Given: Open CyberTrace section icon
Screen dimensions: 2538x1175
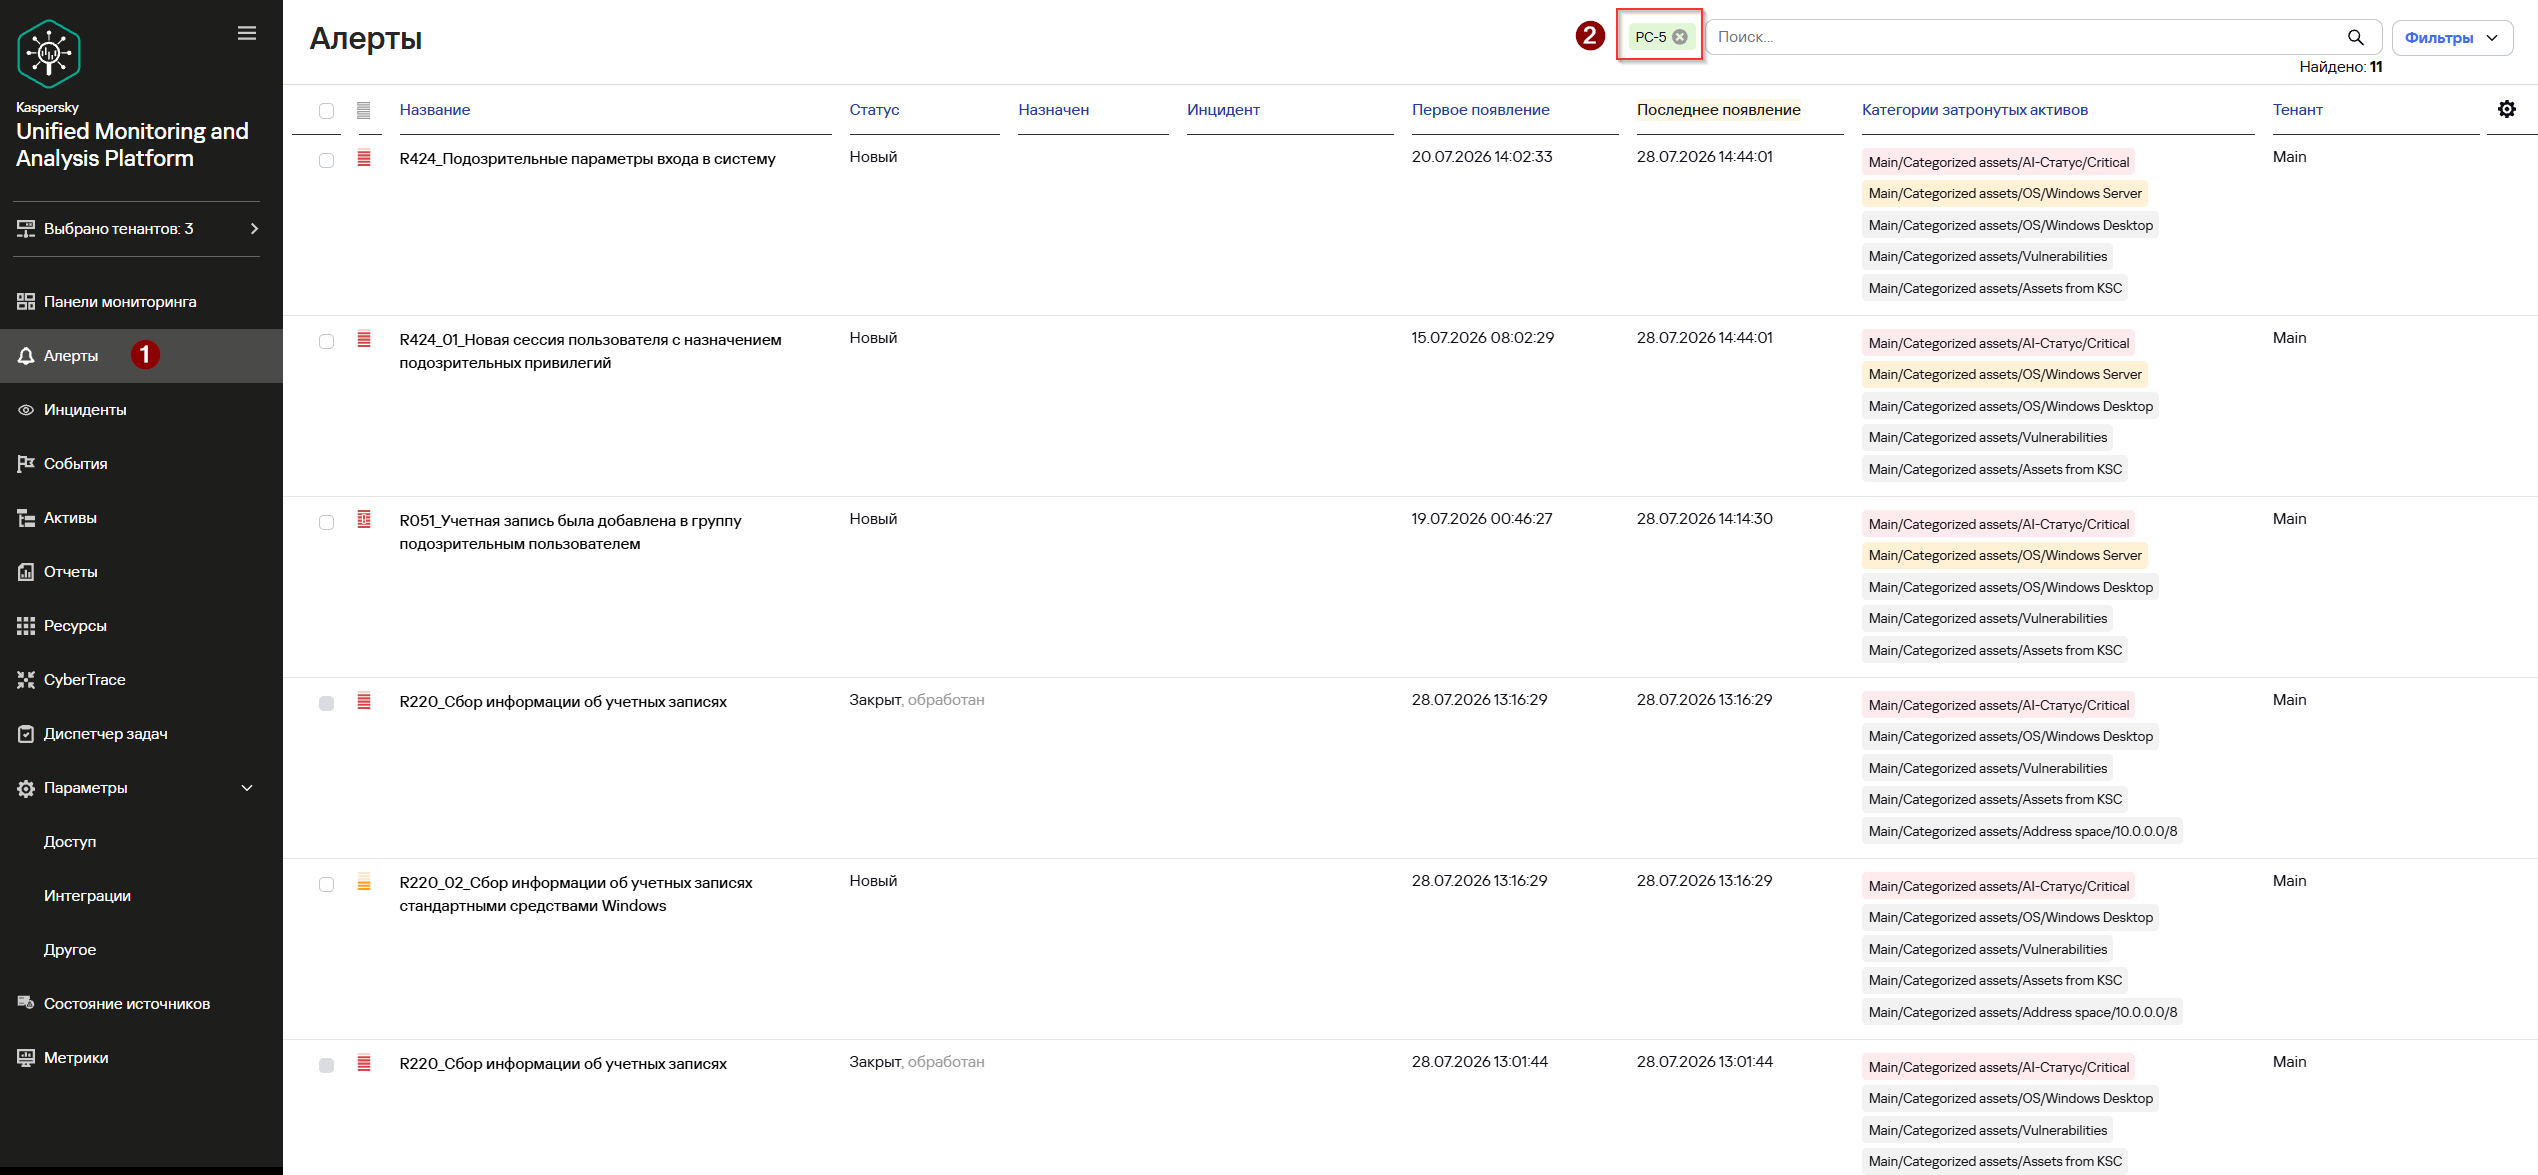Looking at the screenshot, I should click(x=26, y=680).
